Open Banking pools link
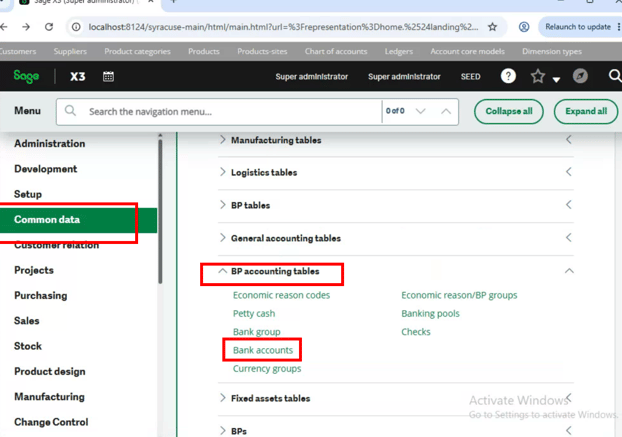 click(430, 313)
